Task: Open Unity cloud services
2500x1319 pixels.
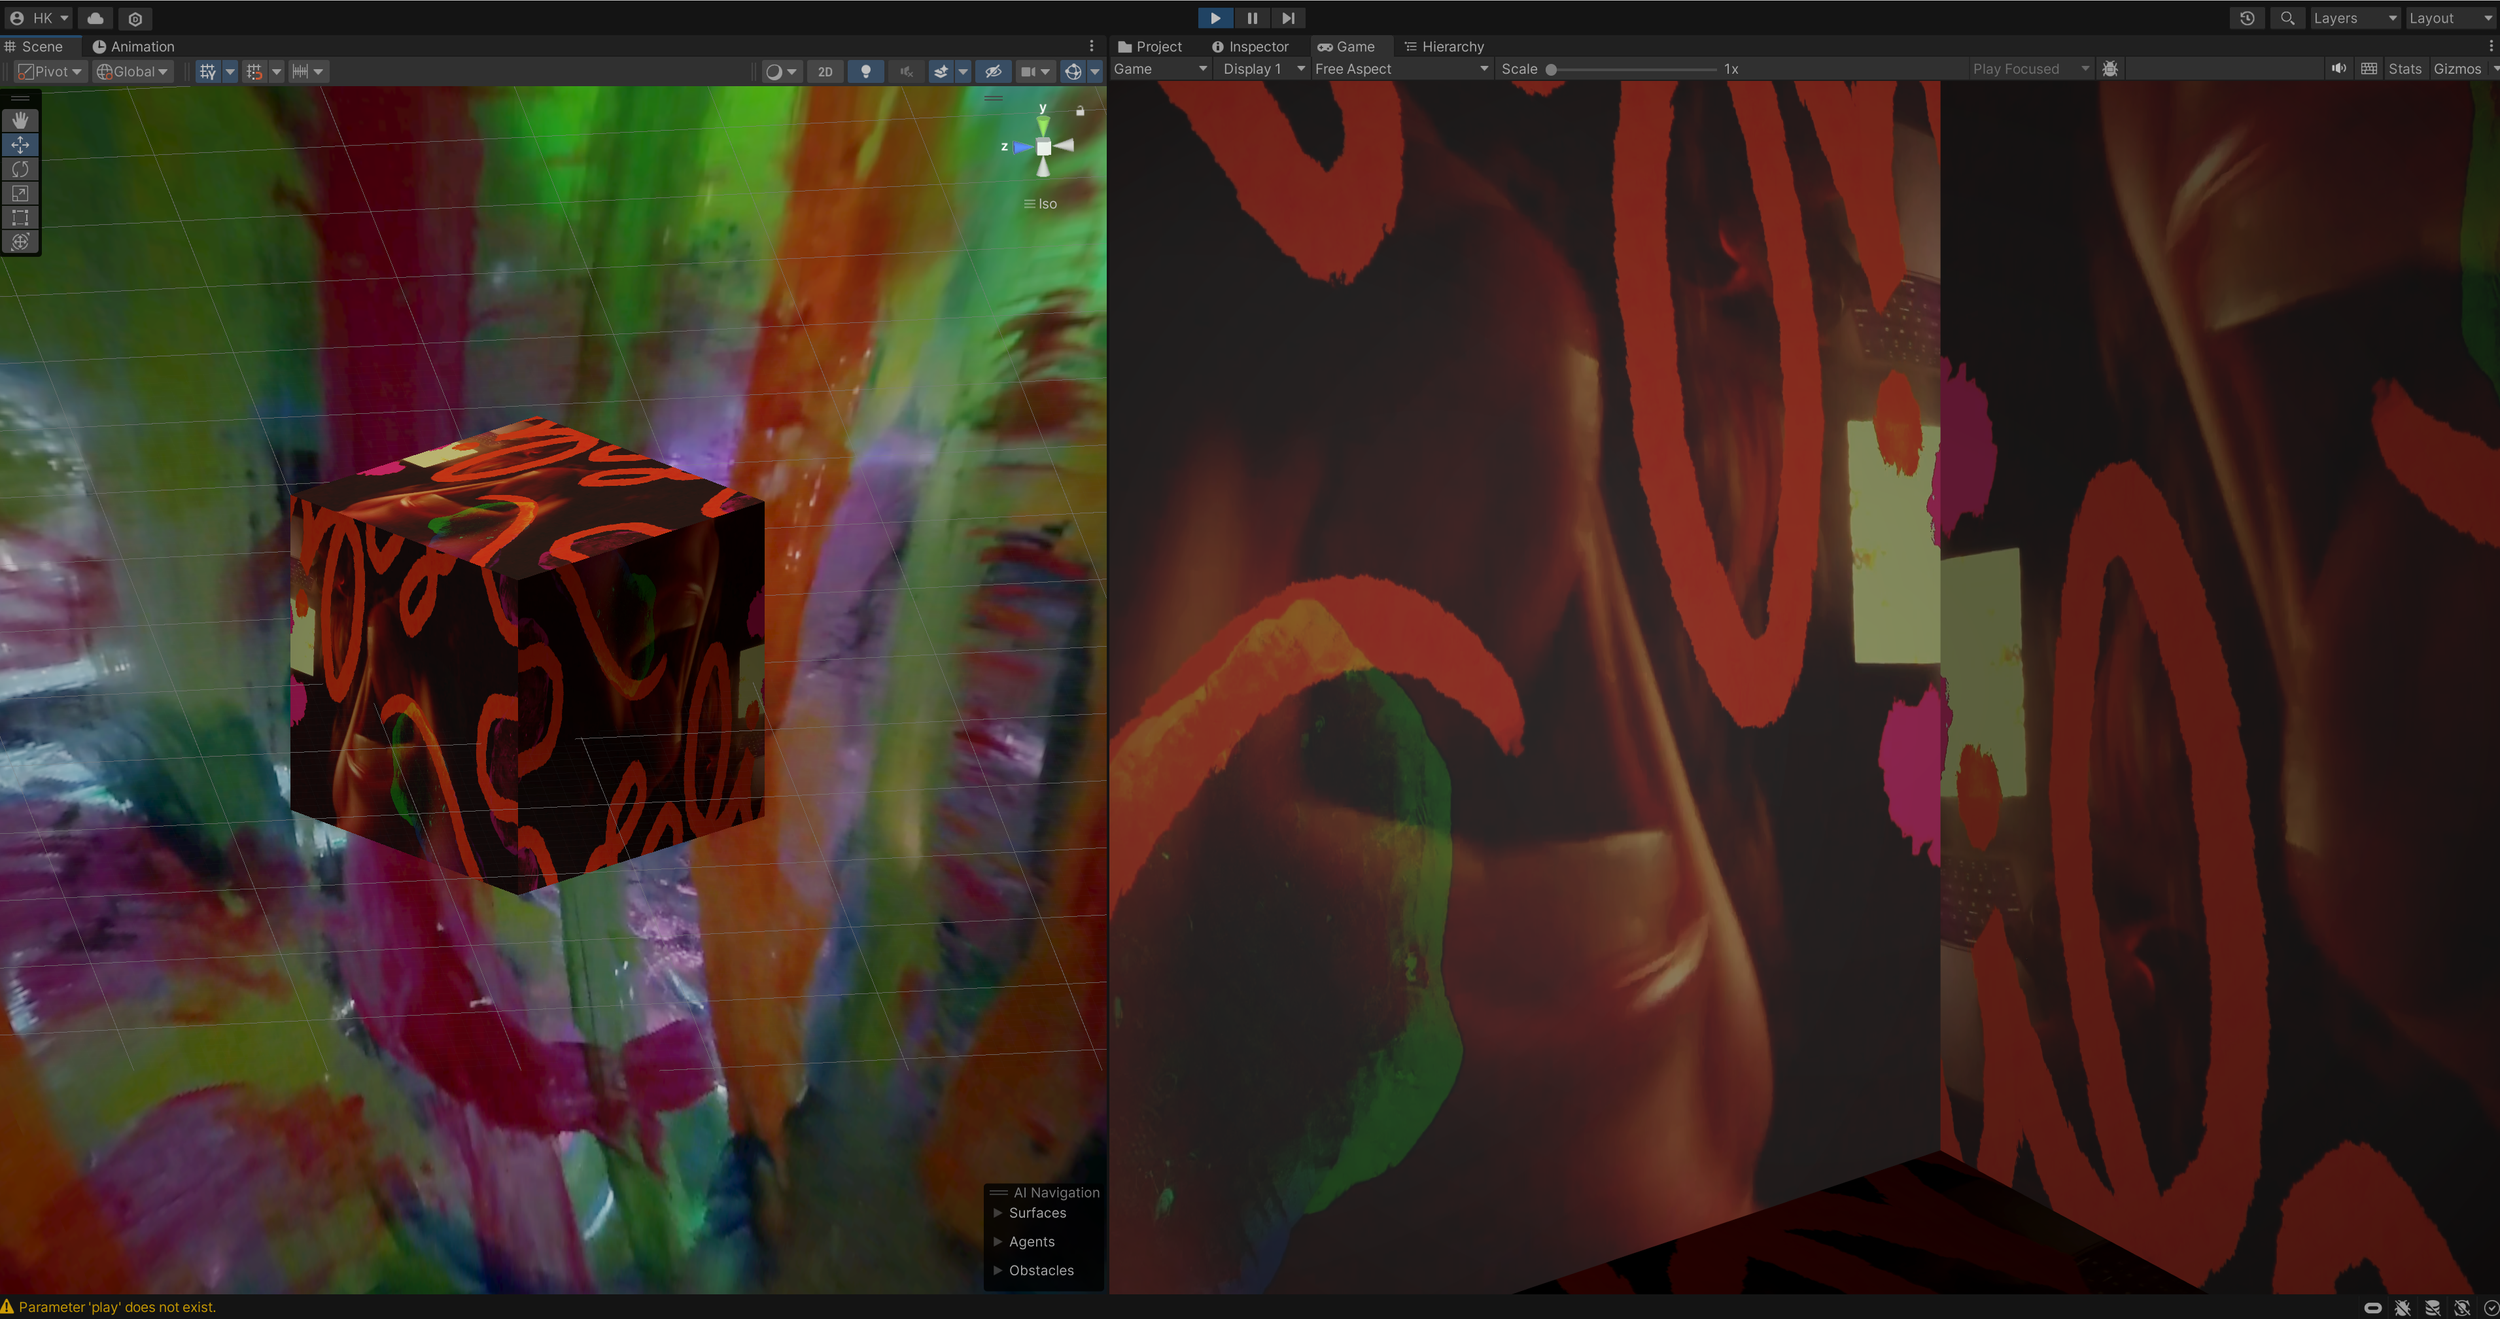Action: pos(96,18)
